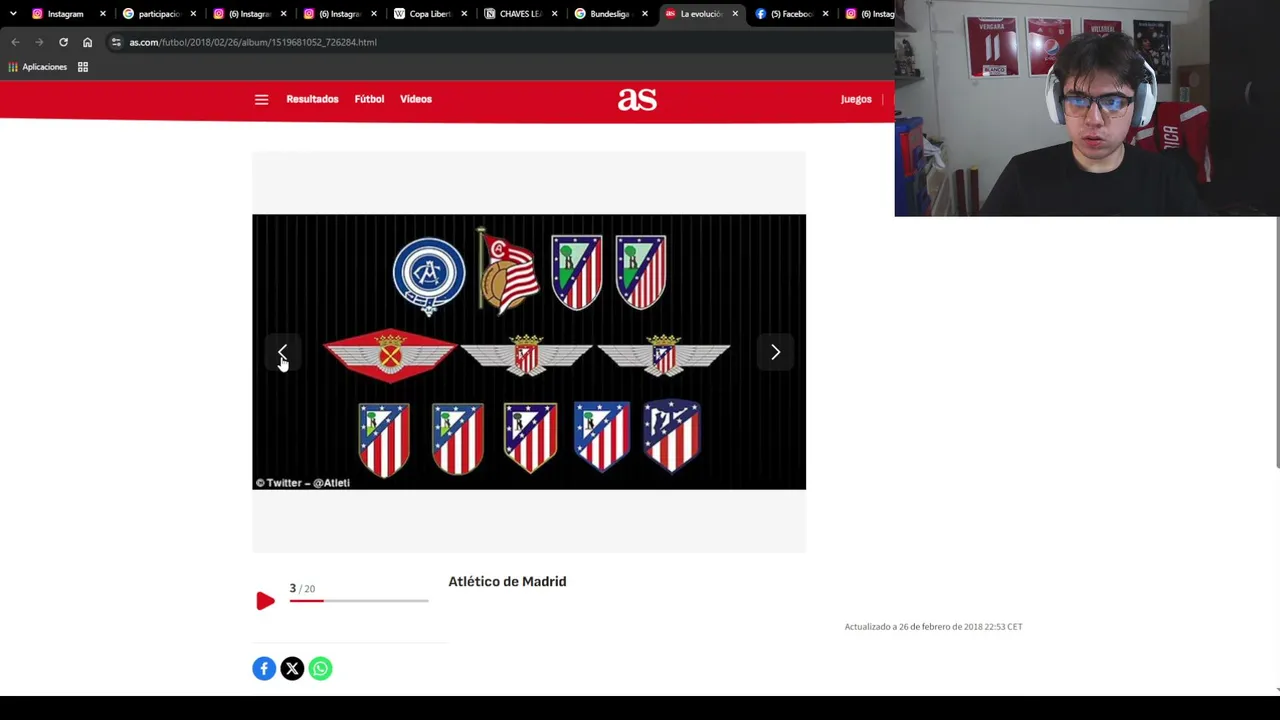Switch to the Copa Libert Wikipedia tab
1280x720 pixels.
click(429, 14)
